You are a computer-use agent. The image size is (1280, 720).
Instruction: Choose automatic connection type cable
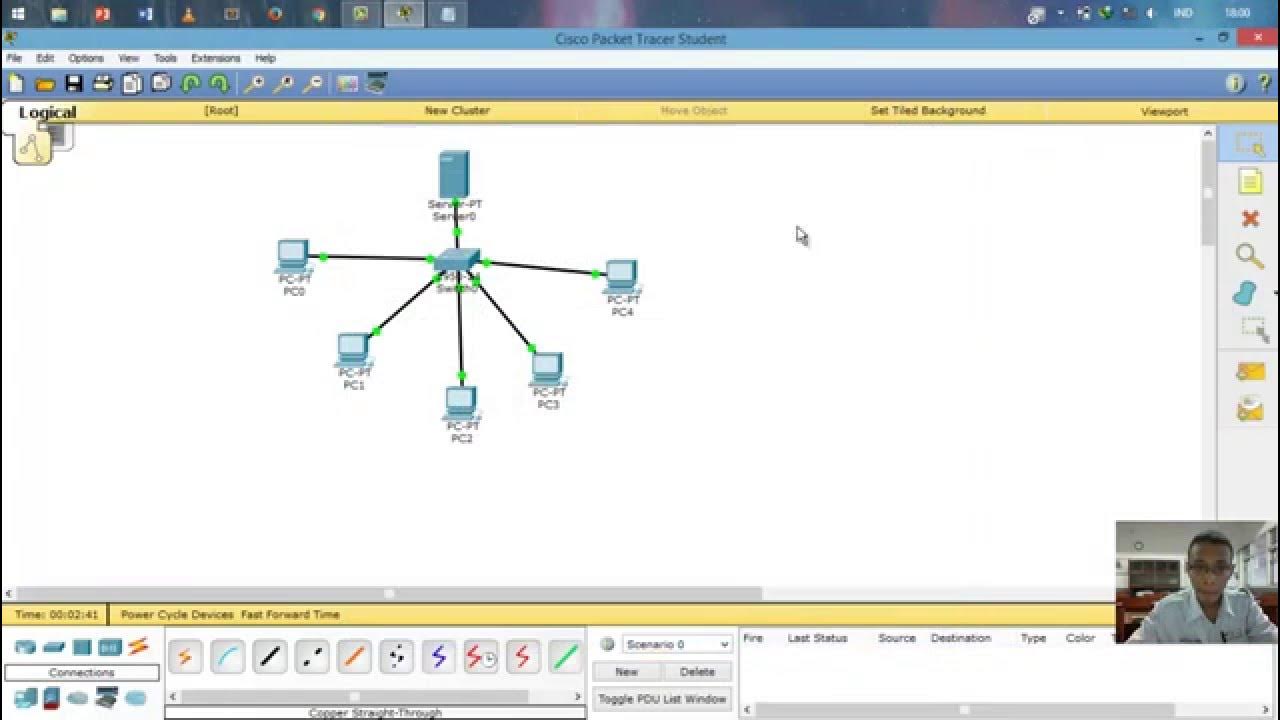click(x=185, y=657)
